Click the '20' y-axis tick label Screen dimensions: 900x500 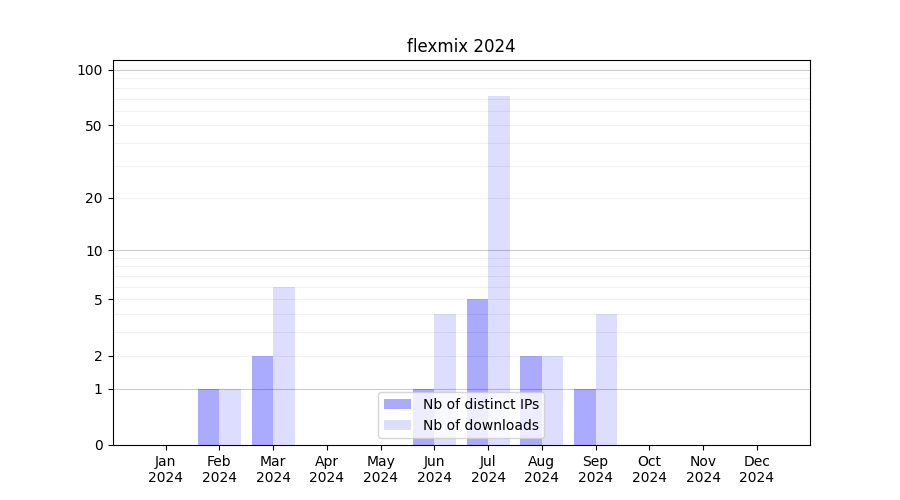pyautogui.click(x=94, y=198)
